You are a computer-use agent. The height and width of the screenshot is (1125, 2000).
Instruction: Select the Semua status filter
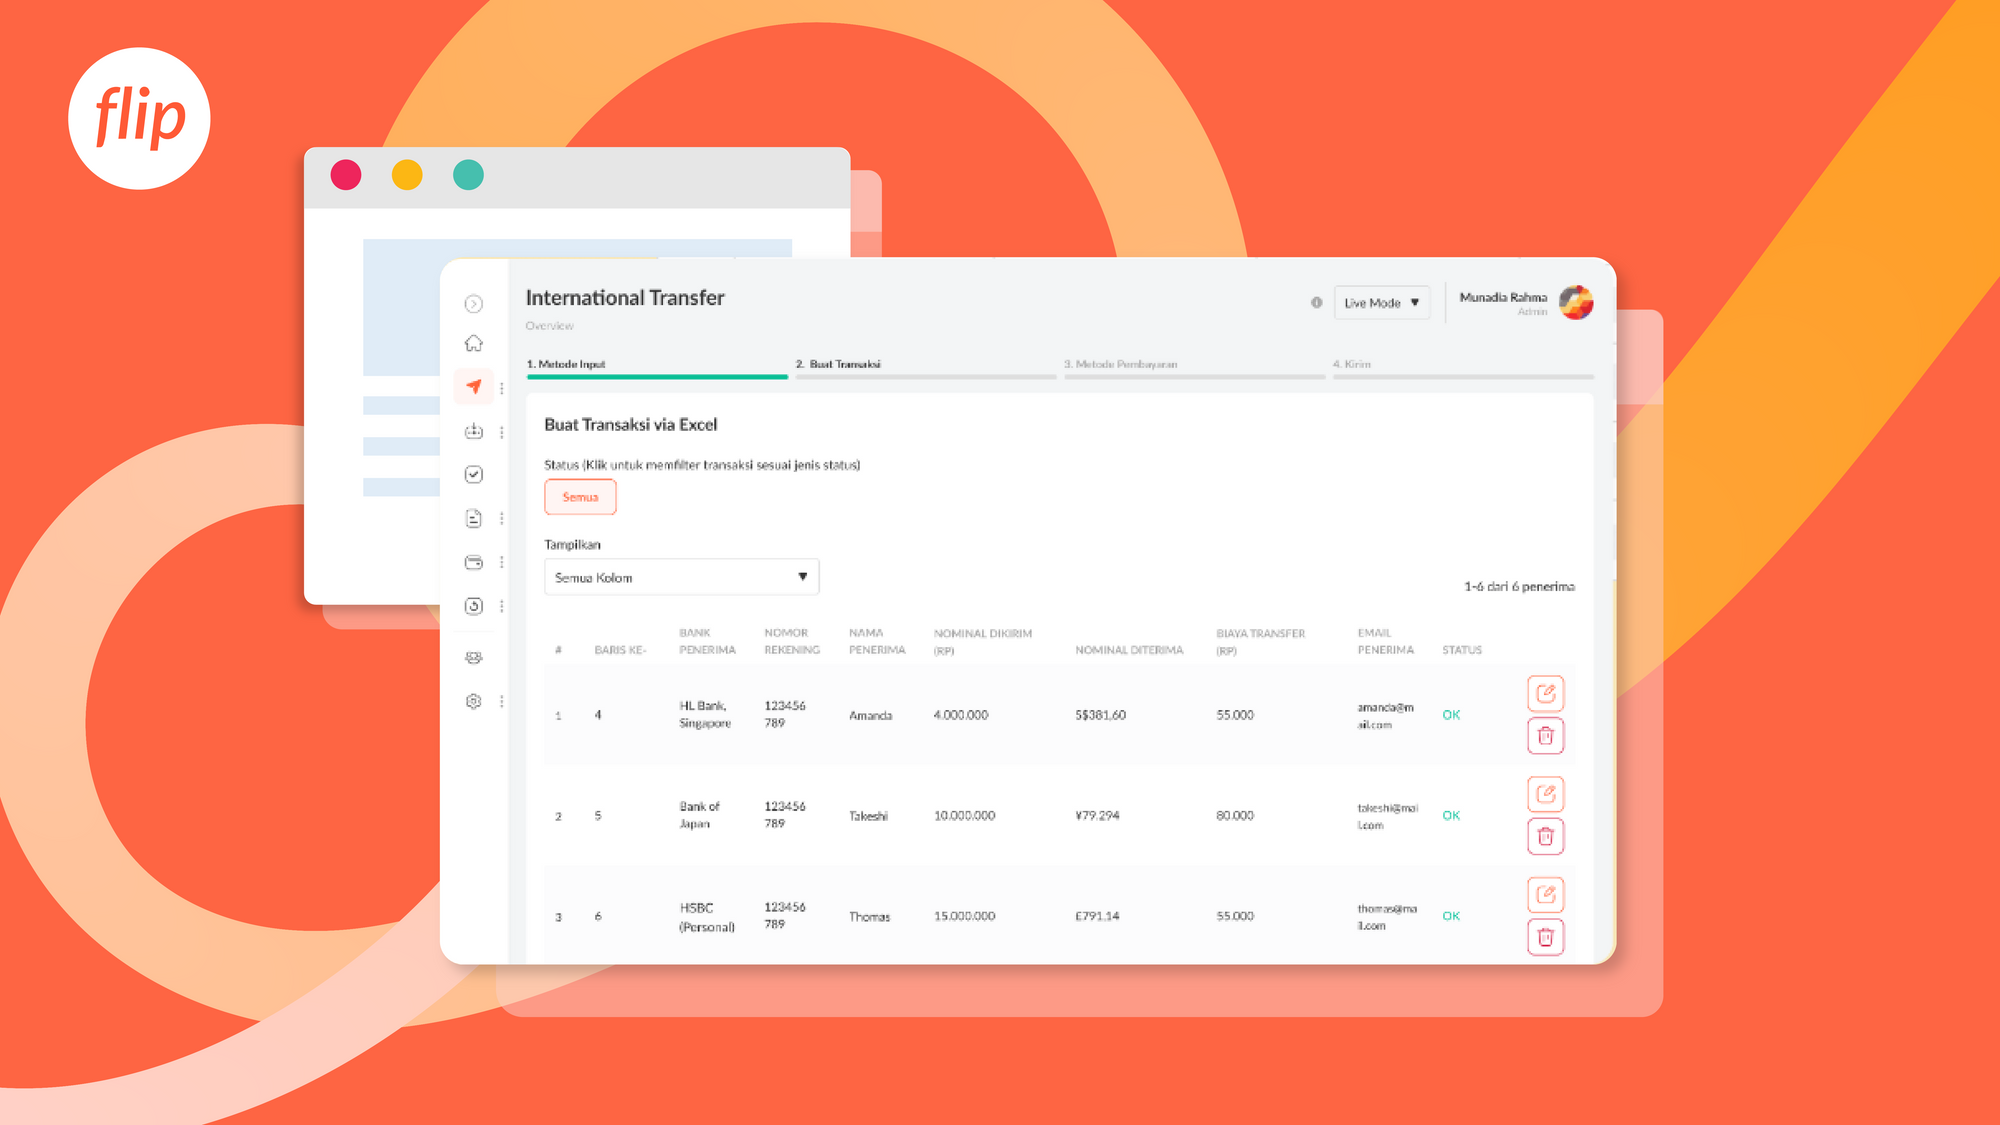(580, 497)
